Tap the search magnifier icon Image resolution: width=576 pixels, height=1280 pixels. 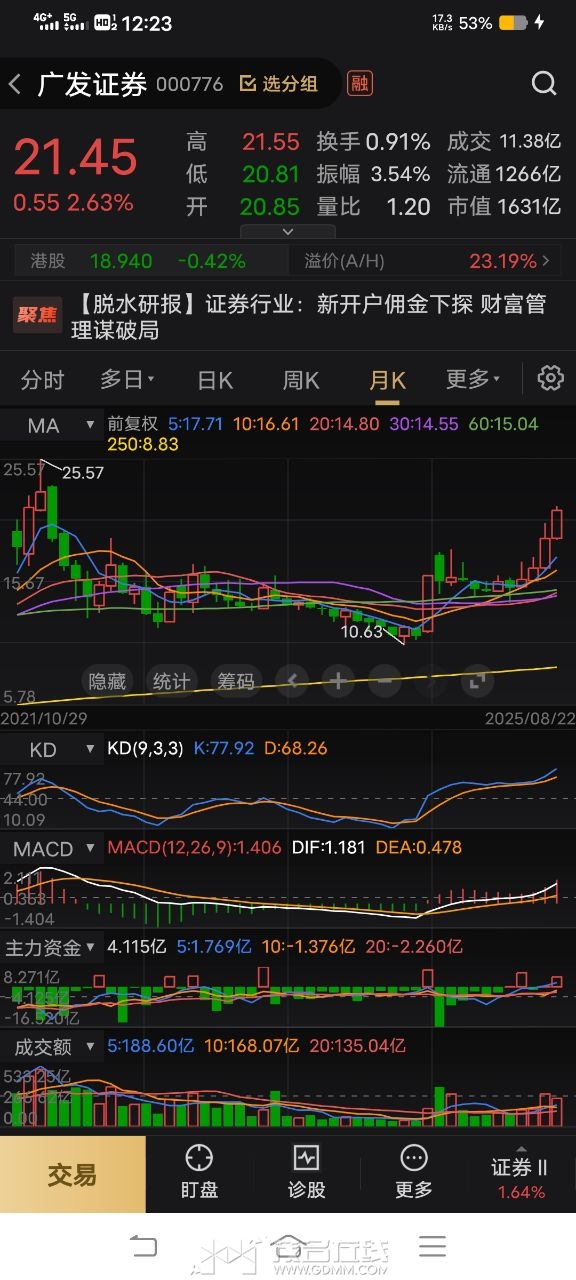pos(544,84)
